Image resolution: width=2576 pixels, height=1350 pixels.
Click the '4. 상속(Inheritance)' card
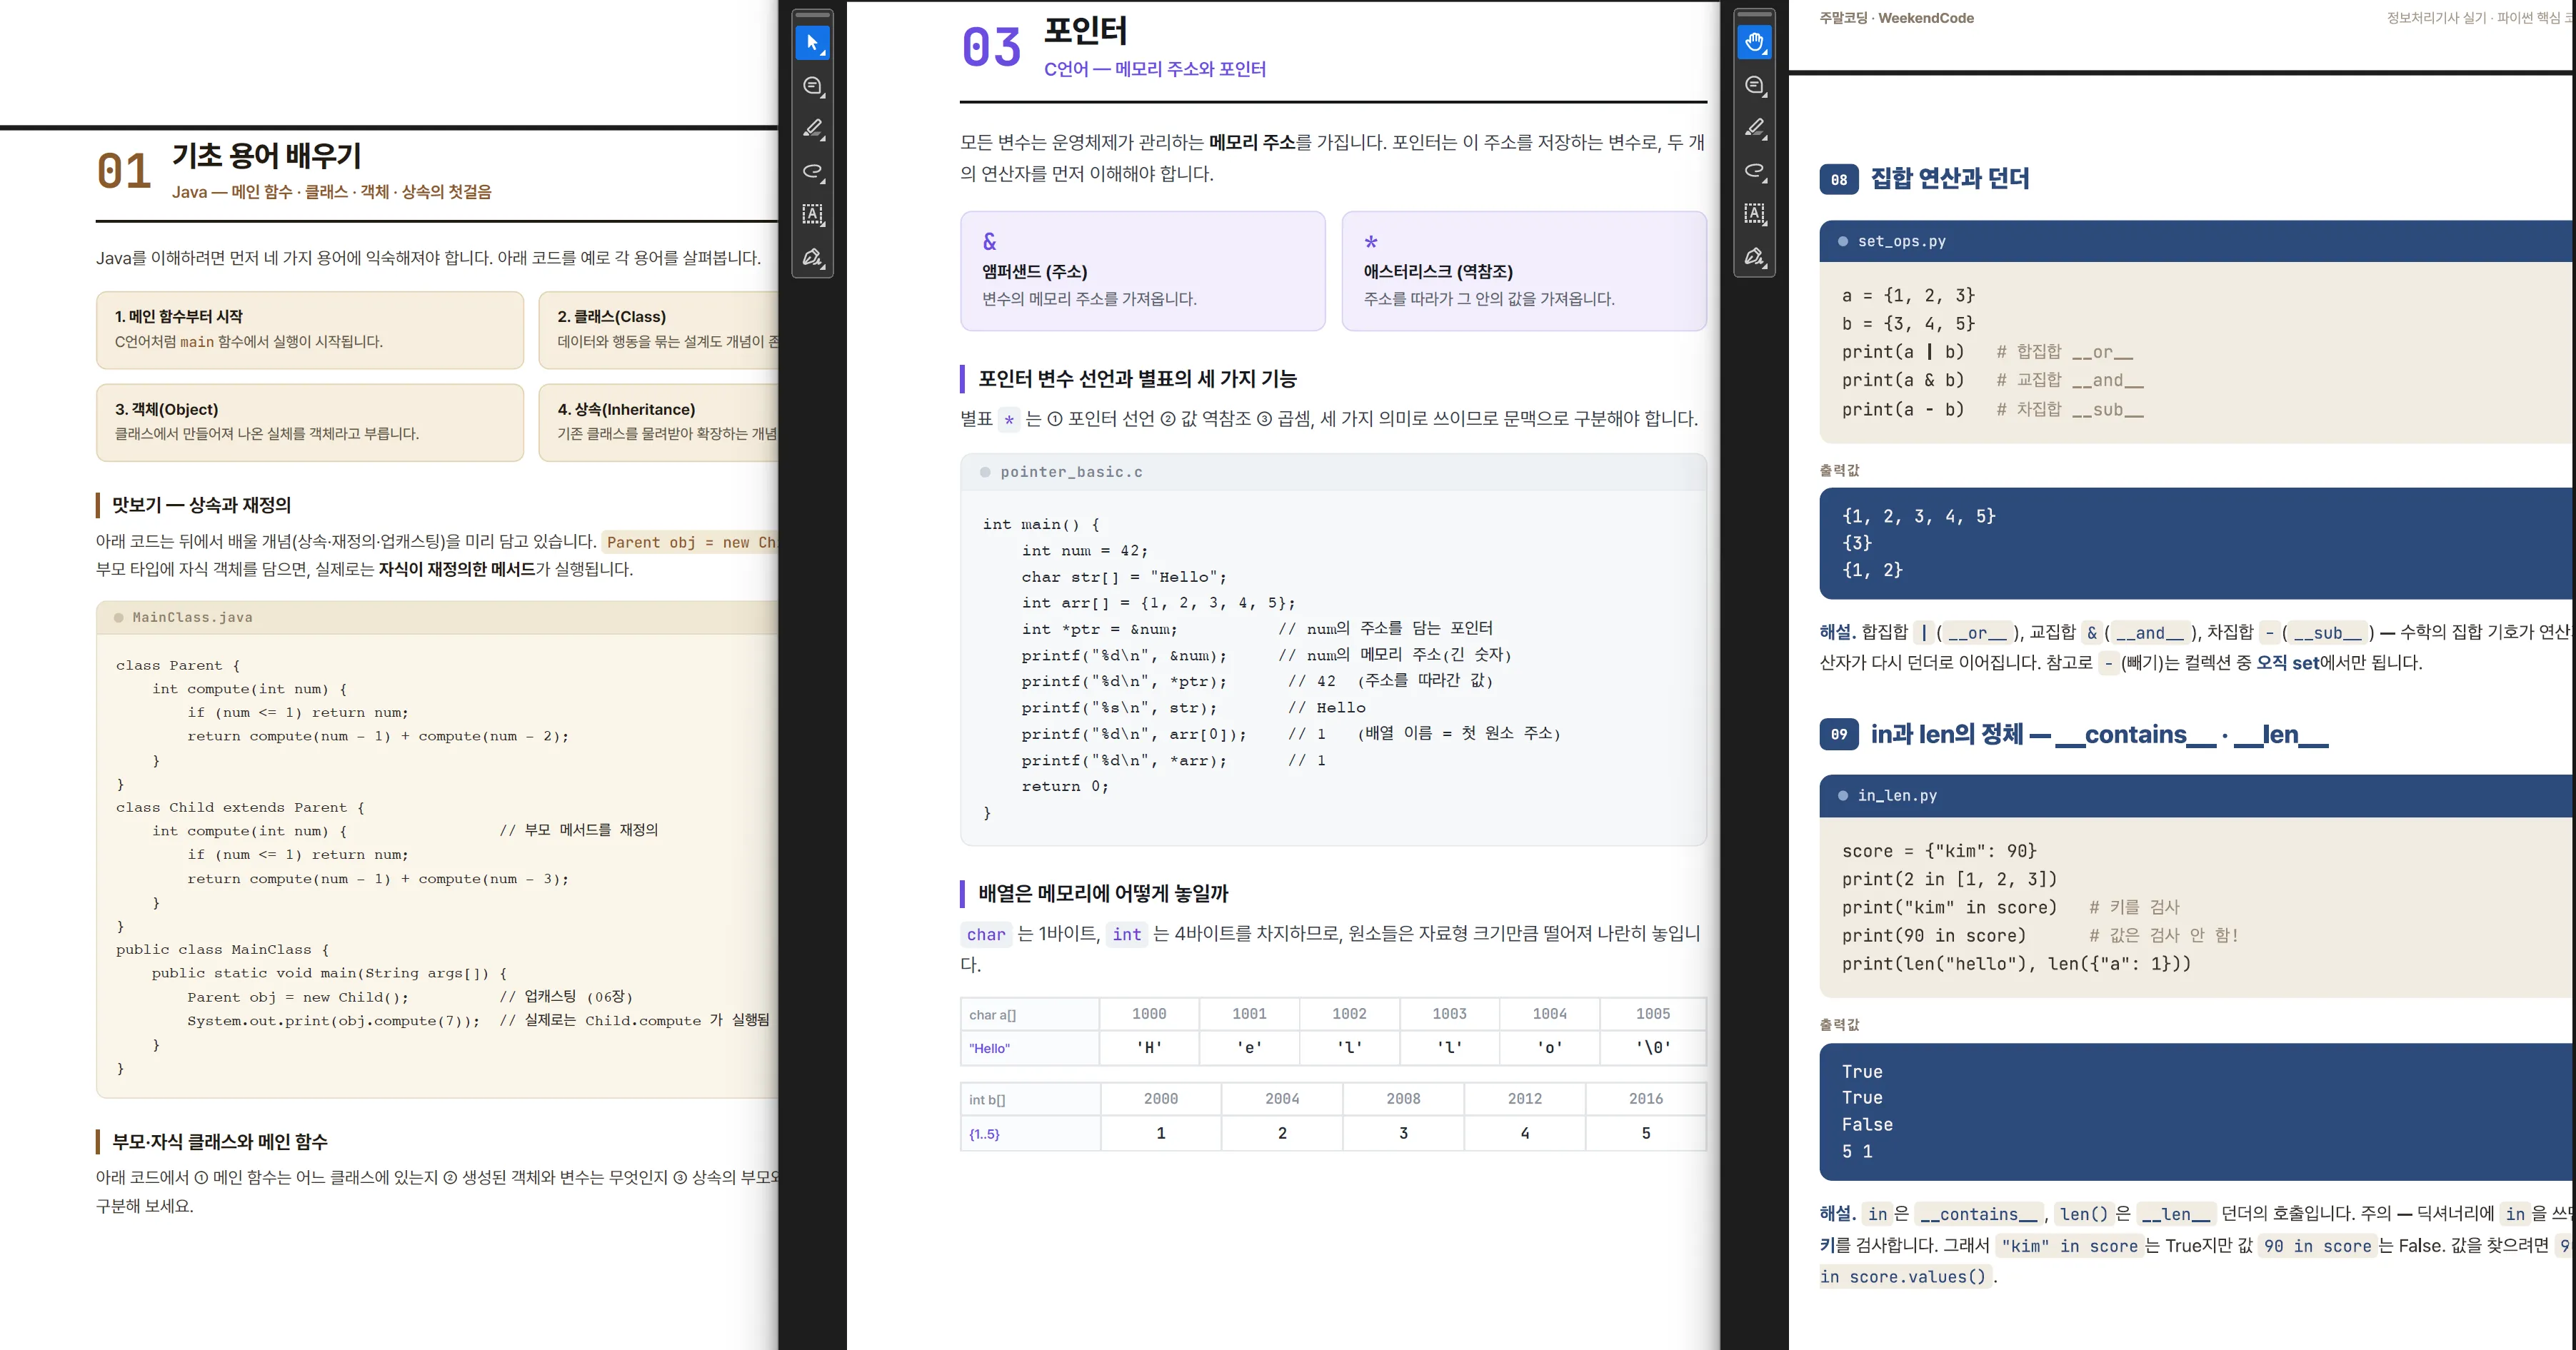point(658,422)
